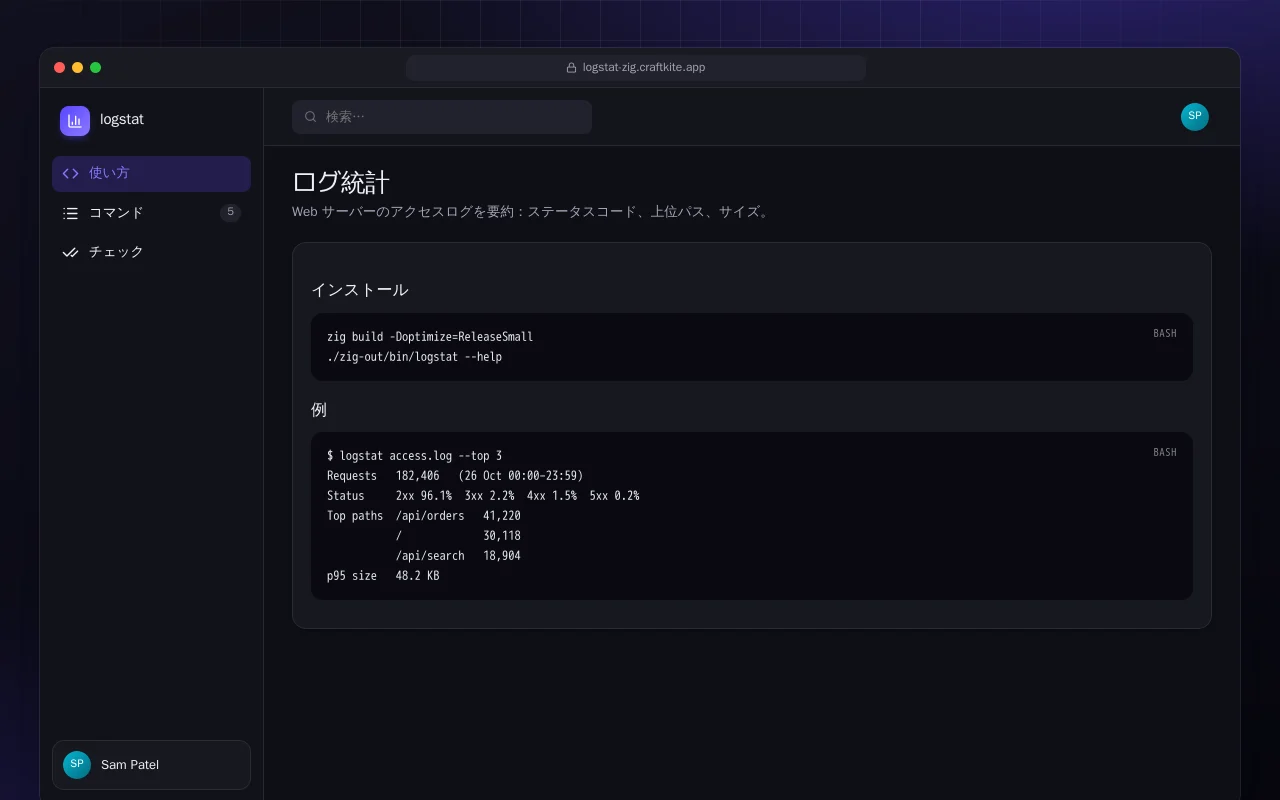The height and width of the screenshot is (800, 1280).
Task: Focus the 検索 search field
Action: tap(442, 117)
